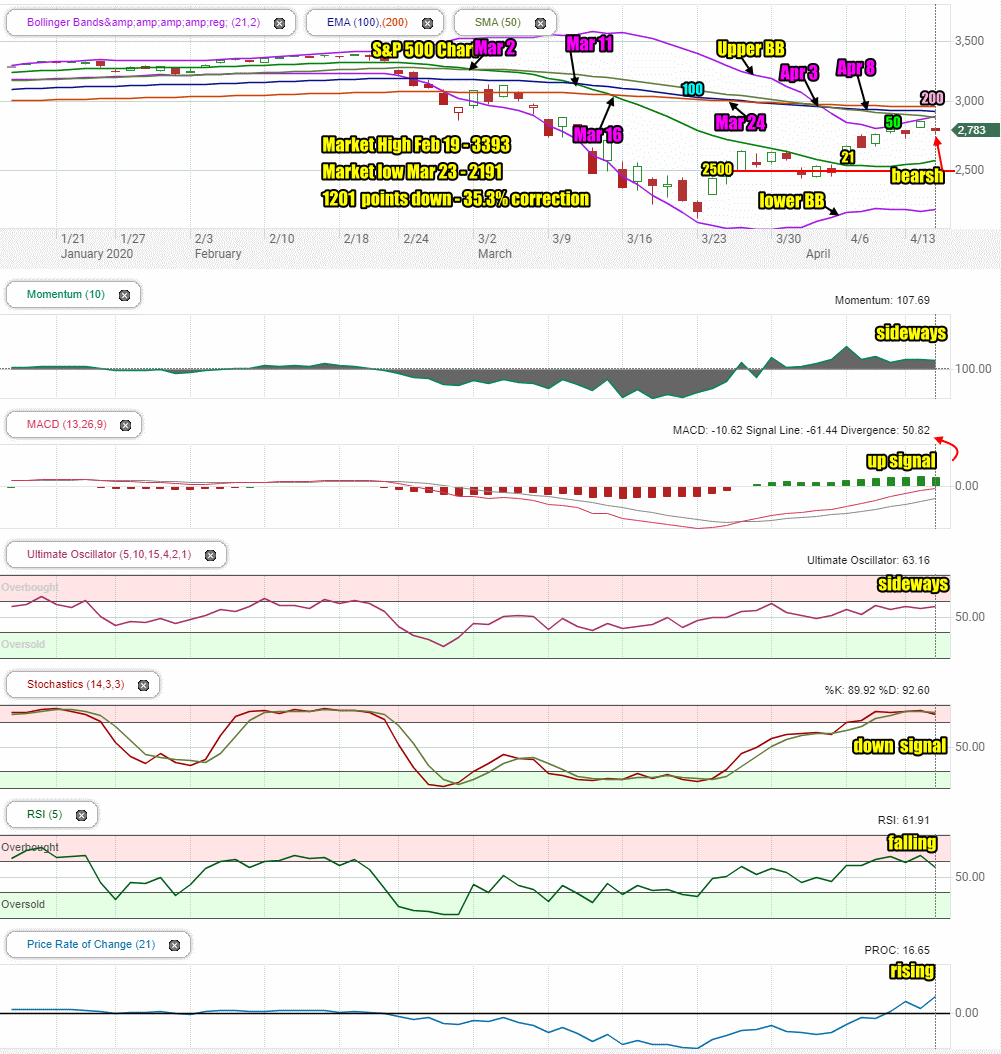Remove the SMA (50) overlay
Image resolution: width=1001 pixels, height=1054 pixels.
(x=540, y=24)
